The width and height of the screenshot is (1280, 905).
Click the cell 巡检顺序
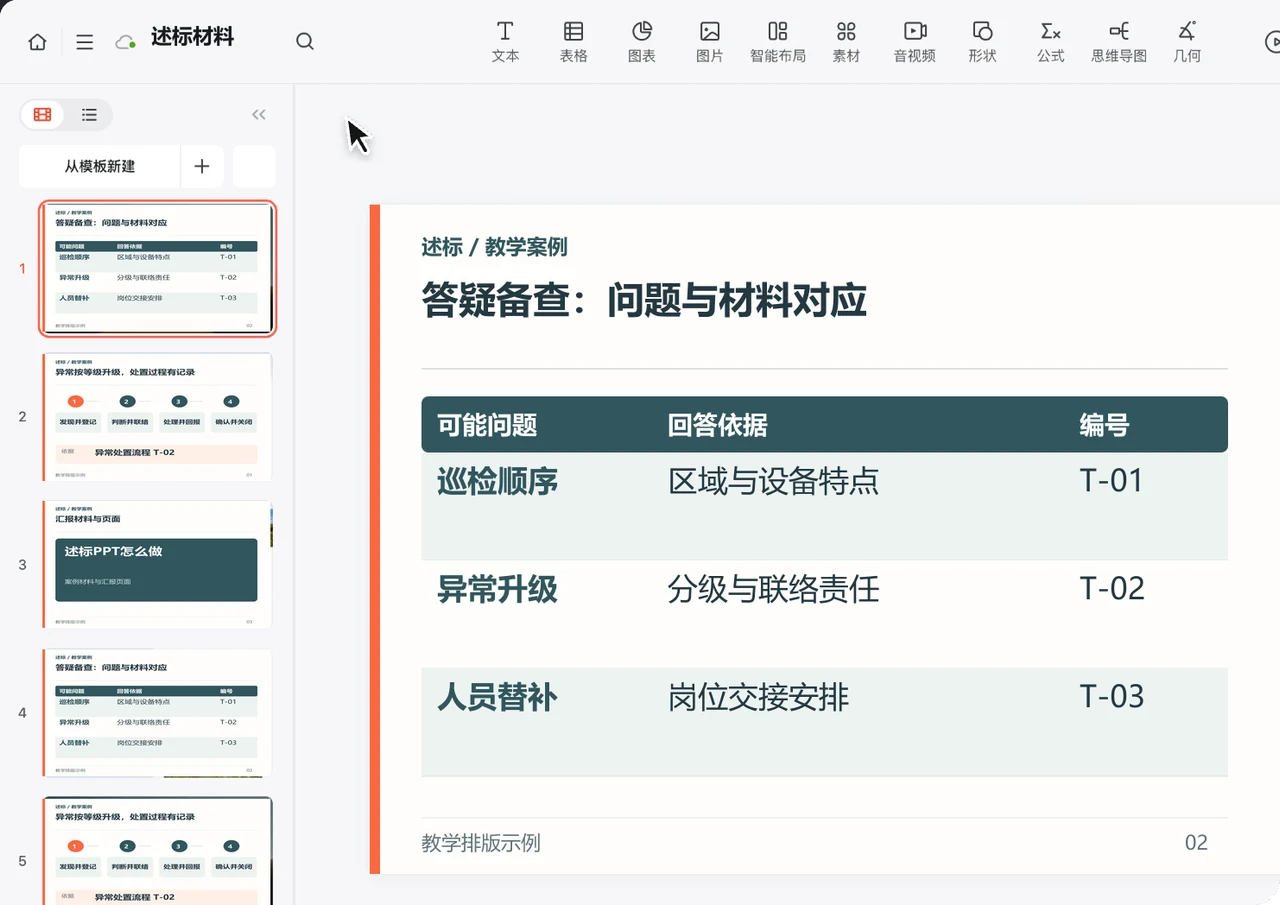pos(497,482)
